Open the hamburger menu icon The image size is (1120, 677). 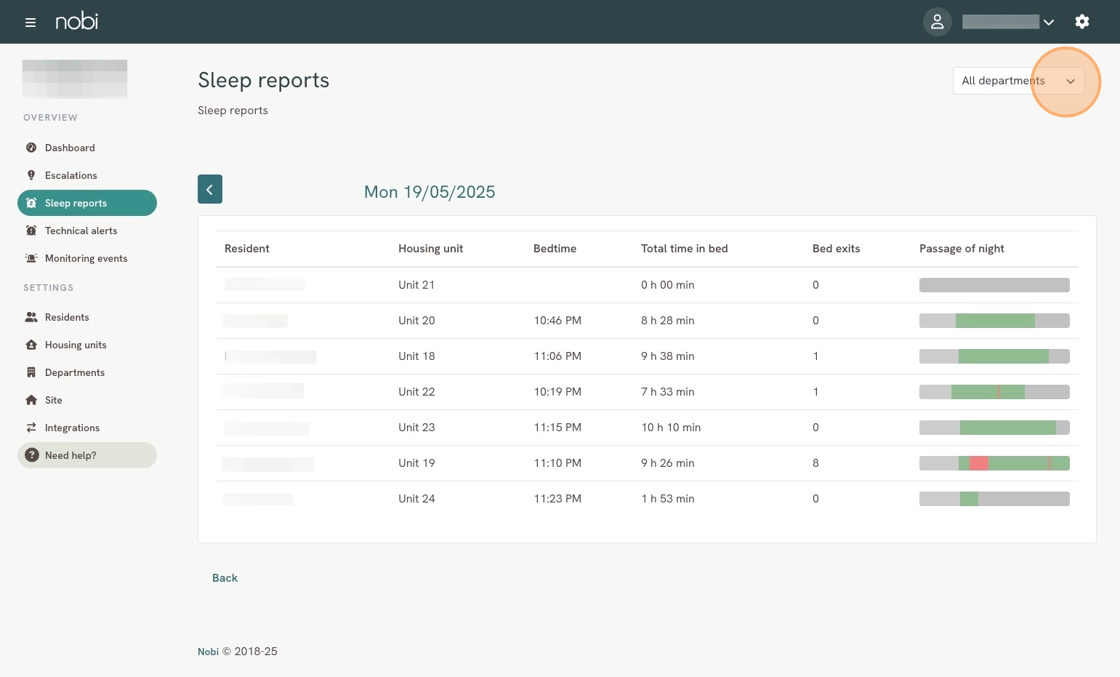[30, 22]
